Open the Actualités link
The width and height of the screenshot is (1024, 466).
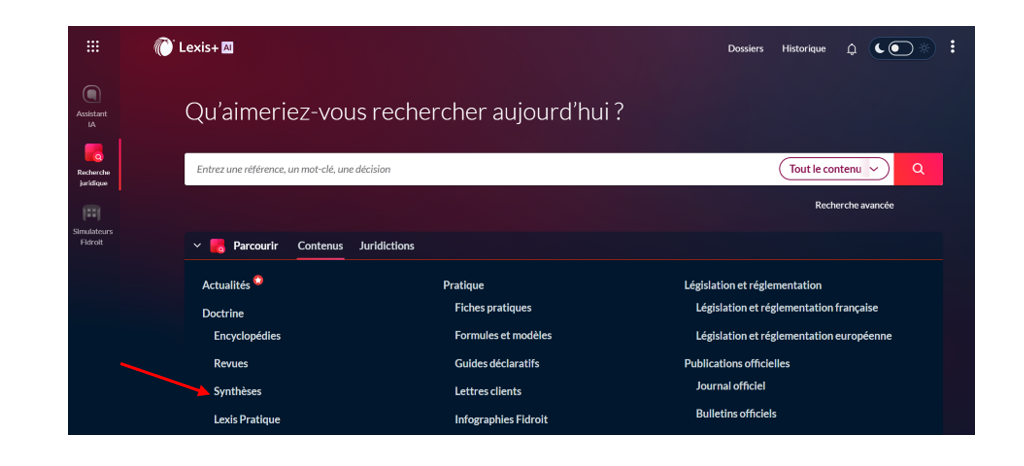point(226,285)
